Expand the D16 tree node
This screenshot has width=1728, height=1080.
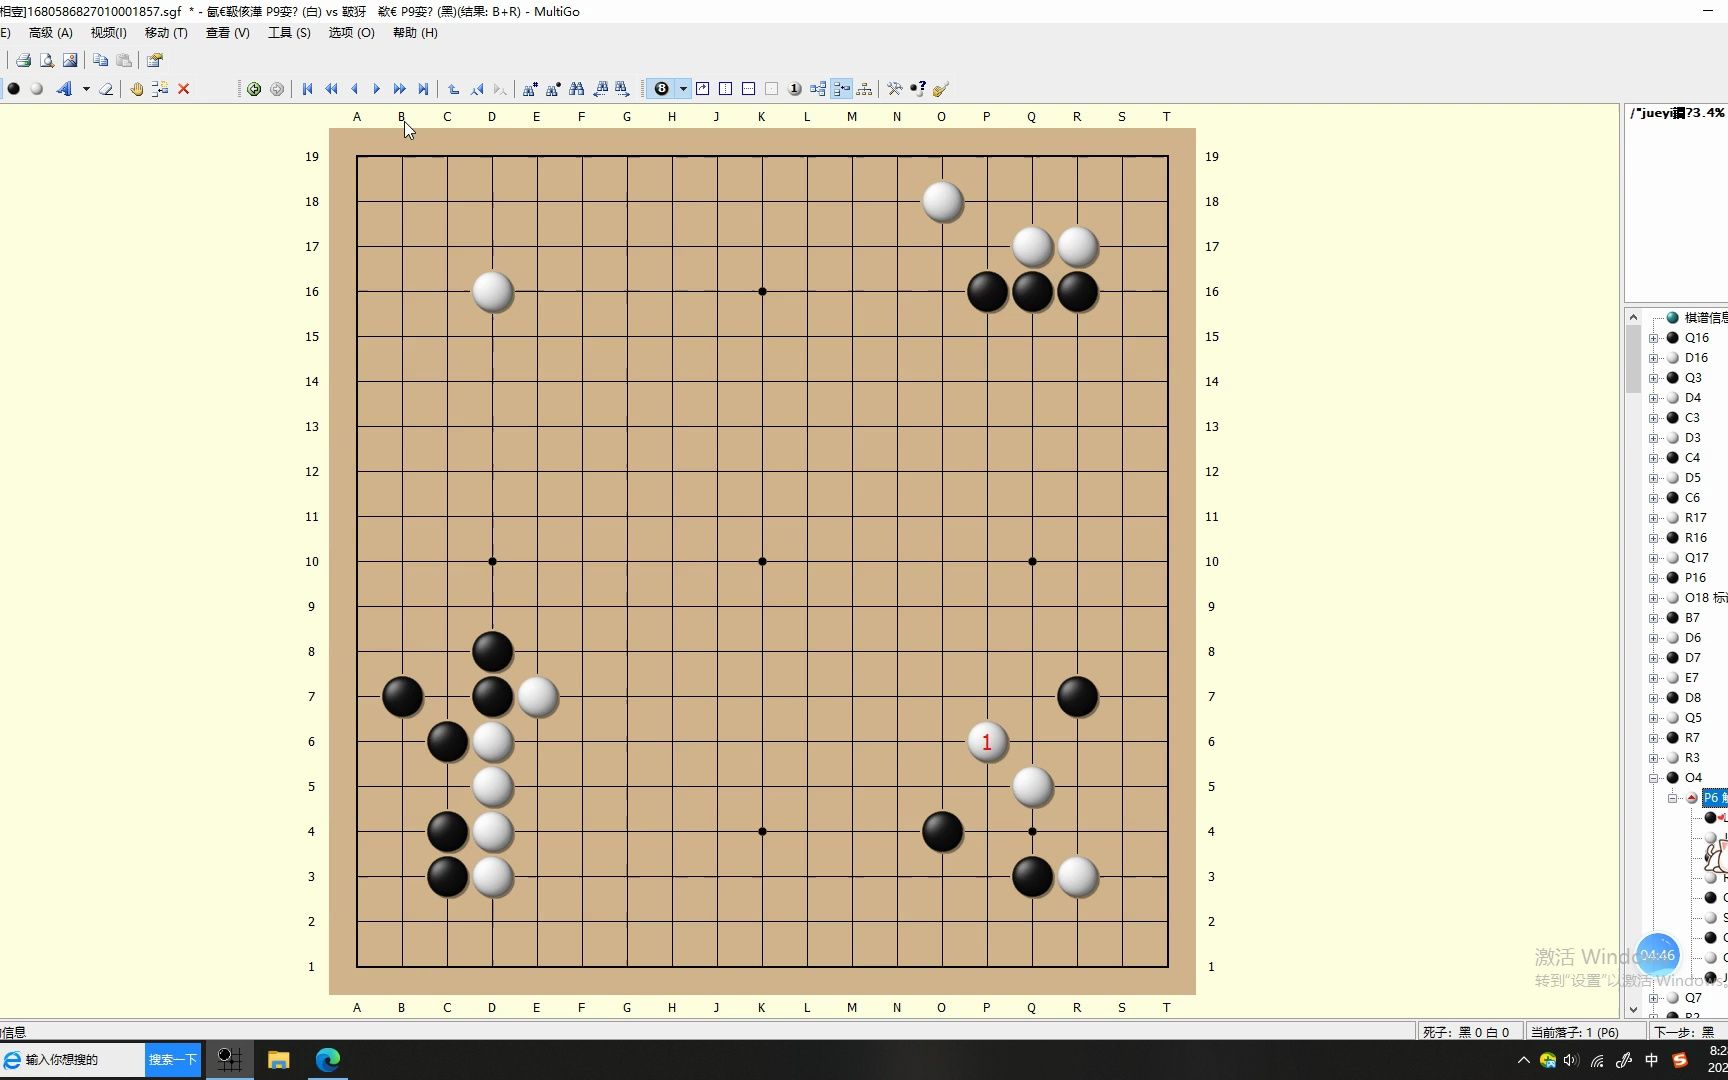point(1653,358)
